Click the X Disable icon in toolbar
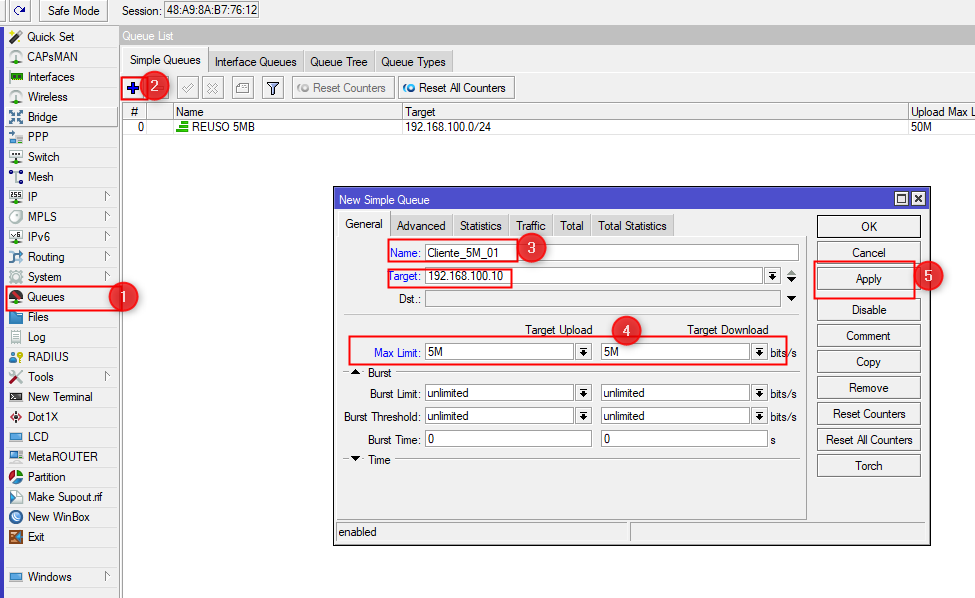975x598 pixels. click(212, 88)
